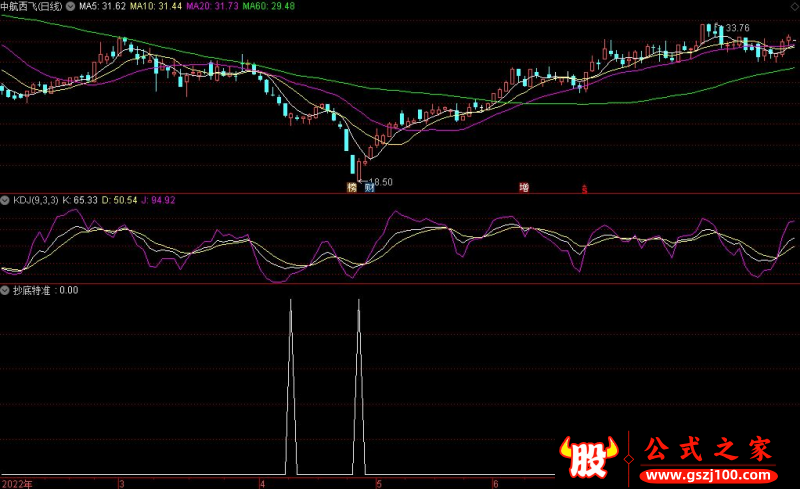Click the blue 财 event marker

pos(369,187)
